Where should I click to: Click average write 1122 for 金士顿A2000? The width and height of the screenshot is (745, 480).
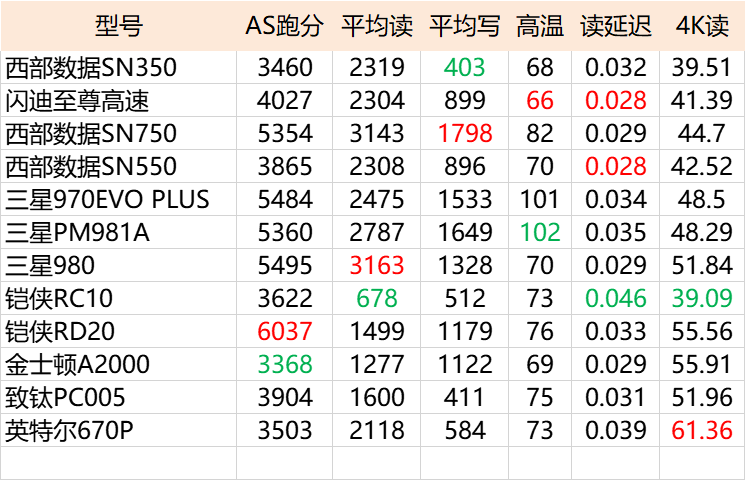(x=465, y=365)
